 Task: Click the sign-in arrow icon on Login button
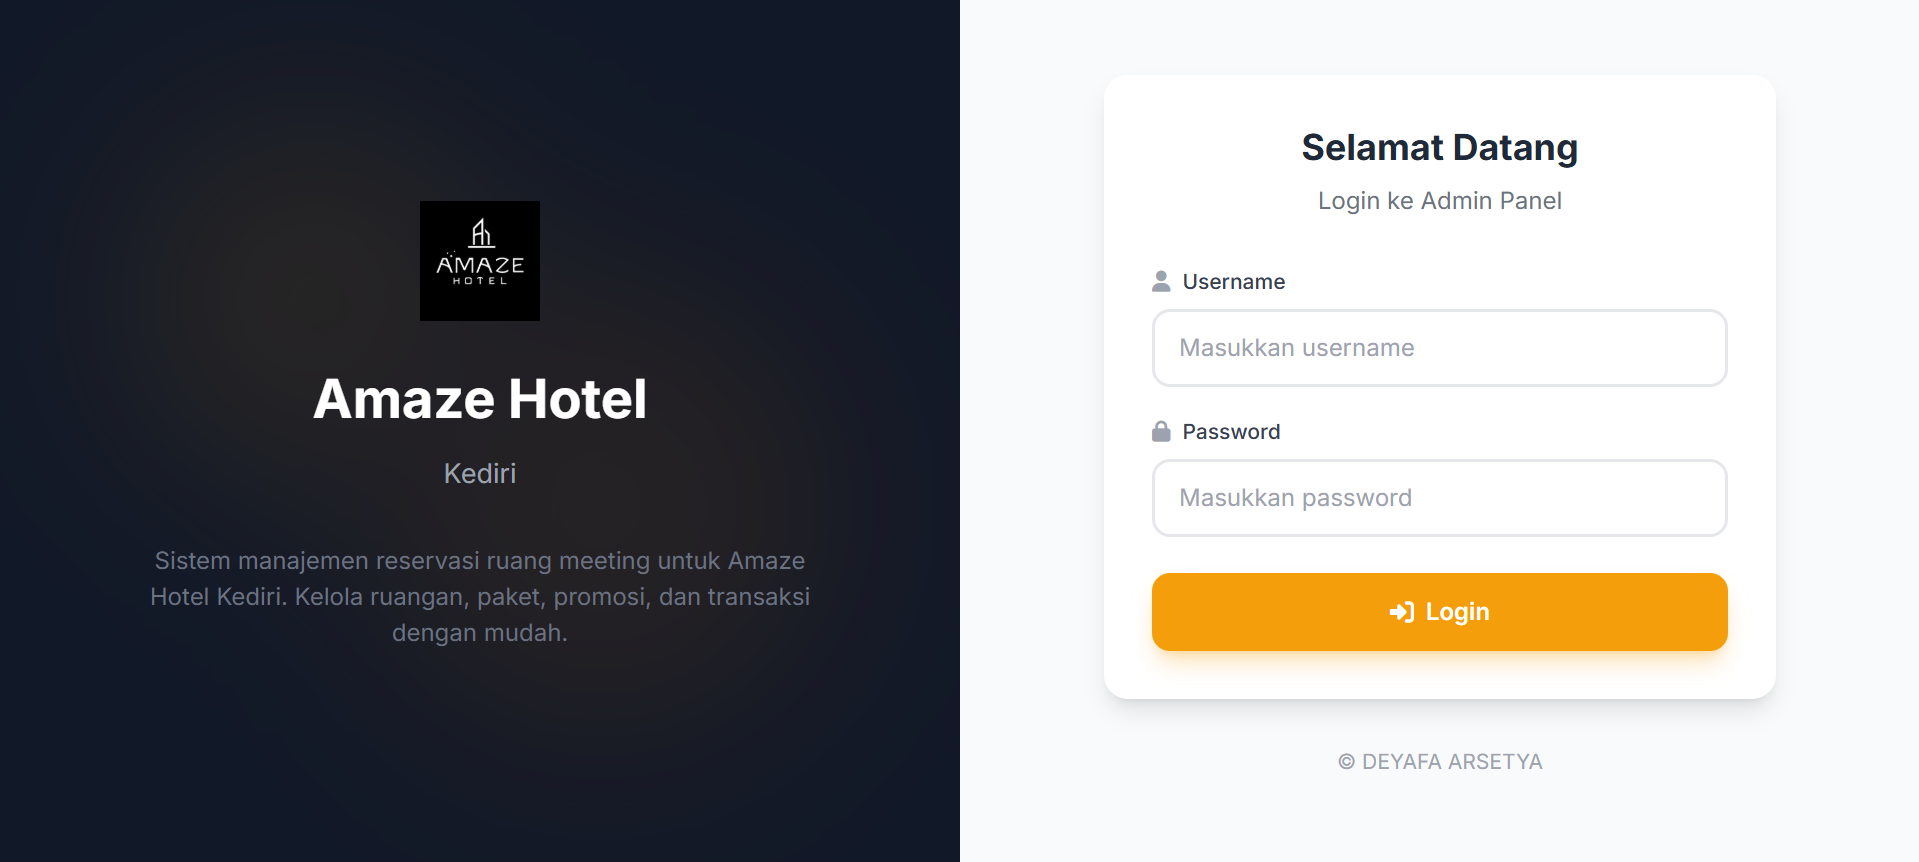click(x=1401, y=612)
